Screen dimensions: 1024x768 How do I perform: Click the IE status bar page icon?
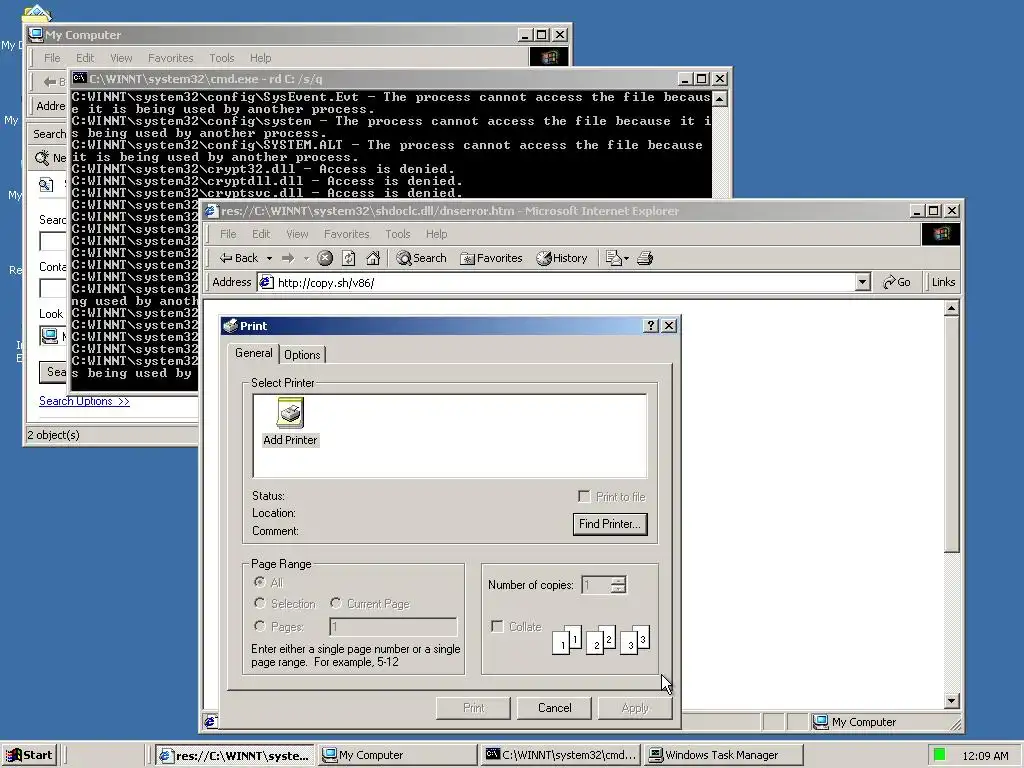(210, 722)
